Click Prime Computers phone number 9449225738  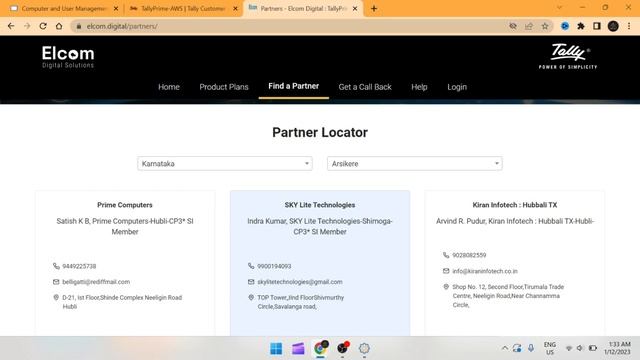coord(79,266)
